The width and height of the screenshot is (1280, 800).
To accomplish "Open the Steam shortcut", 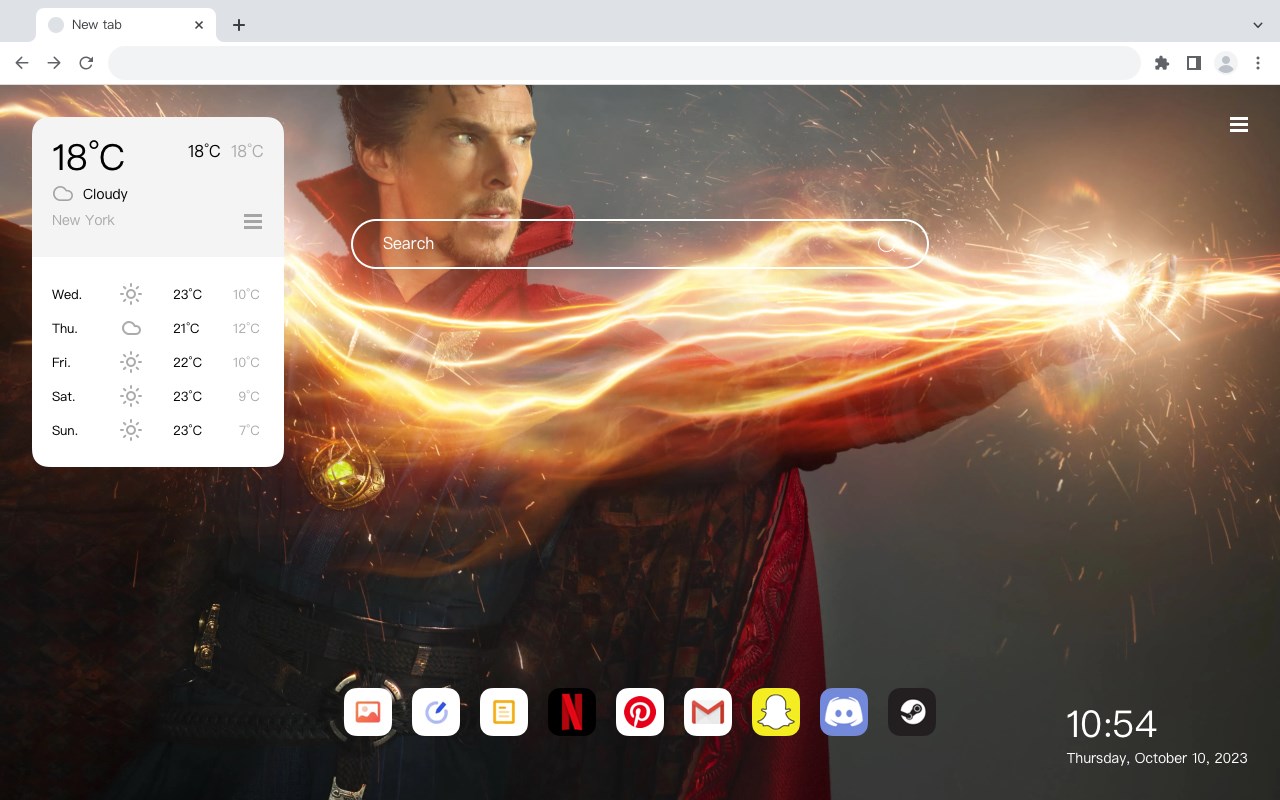I will click(912, 712).
